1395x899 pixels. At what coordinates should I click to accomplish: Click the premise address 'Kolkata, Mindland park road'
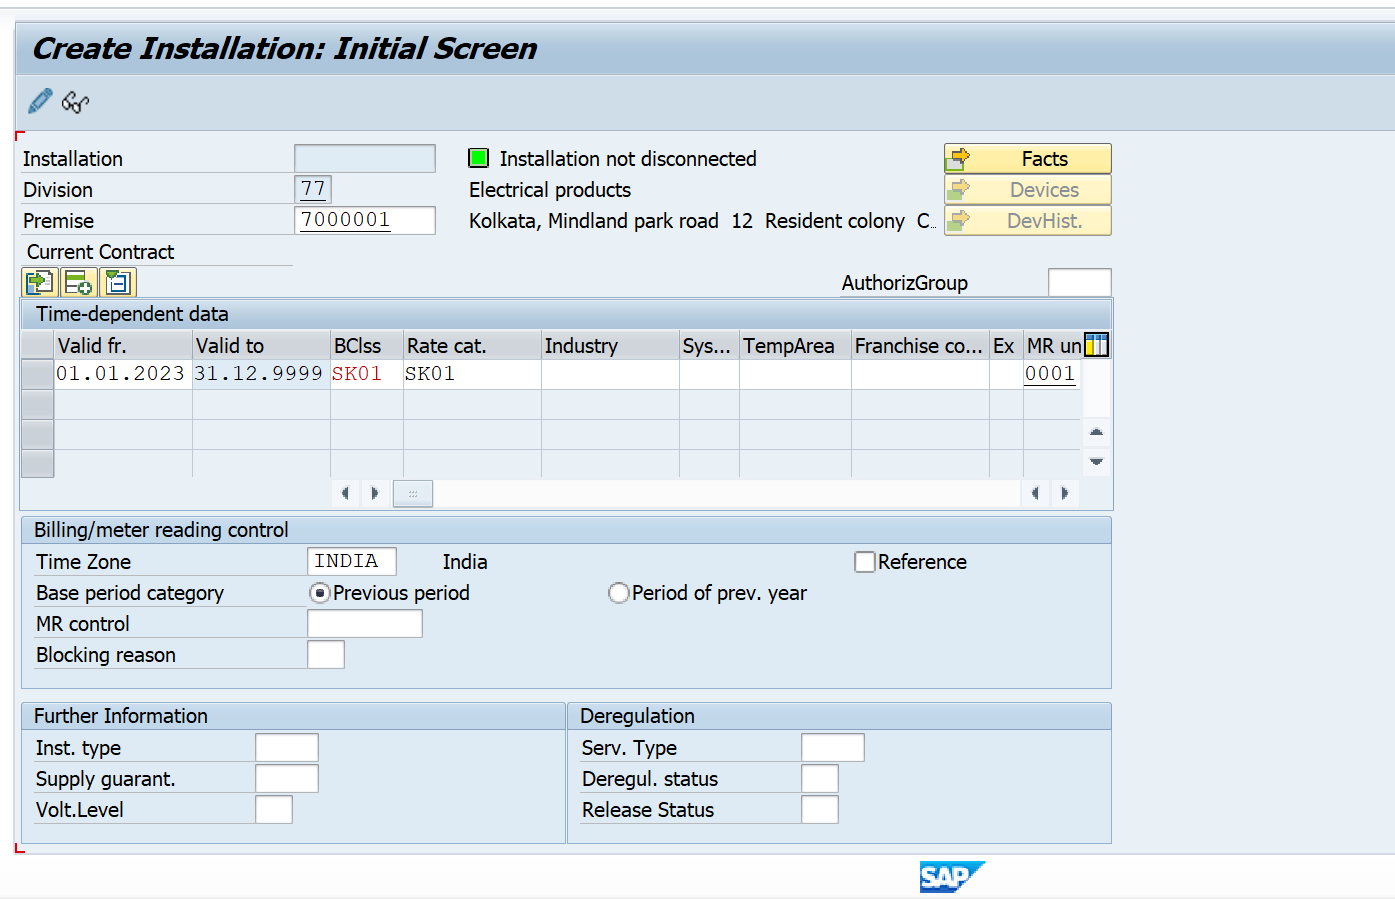(x=594, y=221)
